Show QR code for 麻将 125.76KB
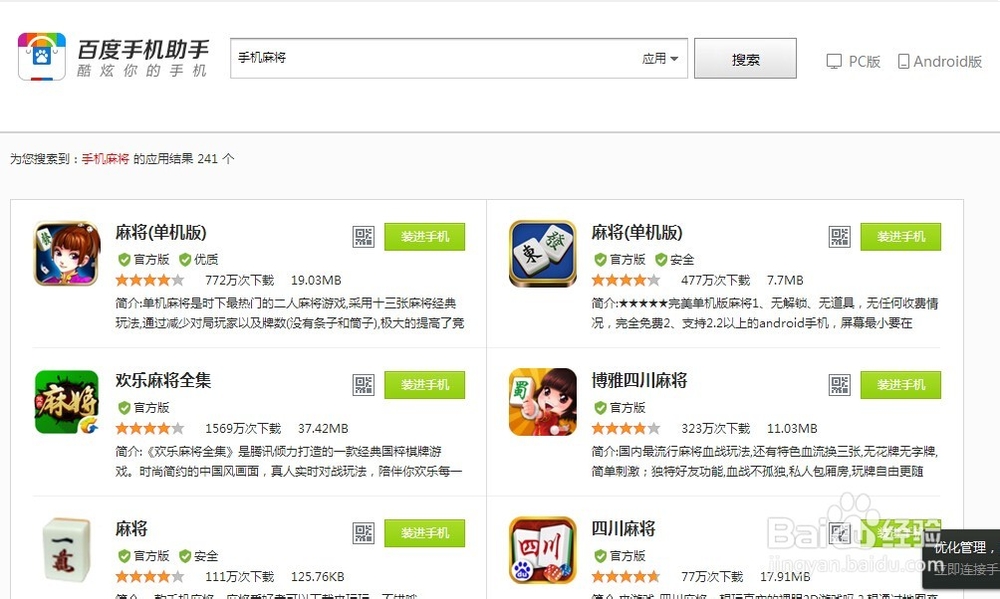1000x599 pixels. click(364, 533)
